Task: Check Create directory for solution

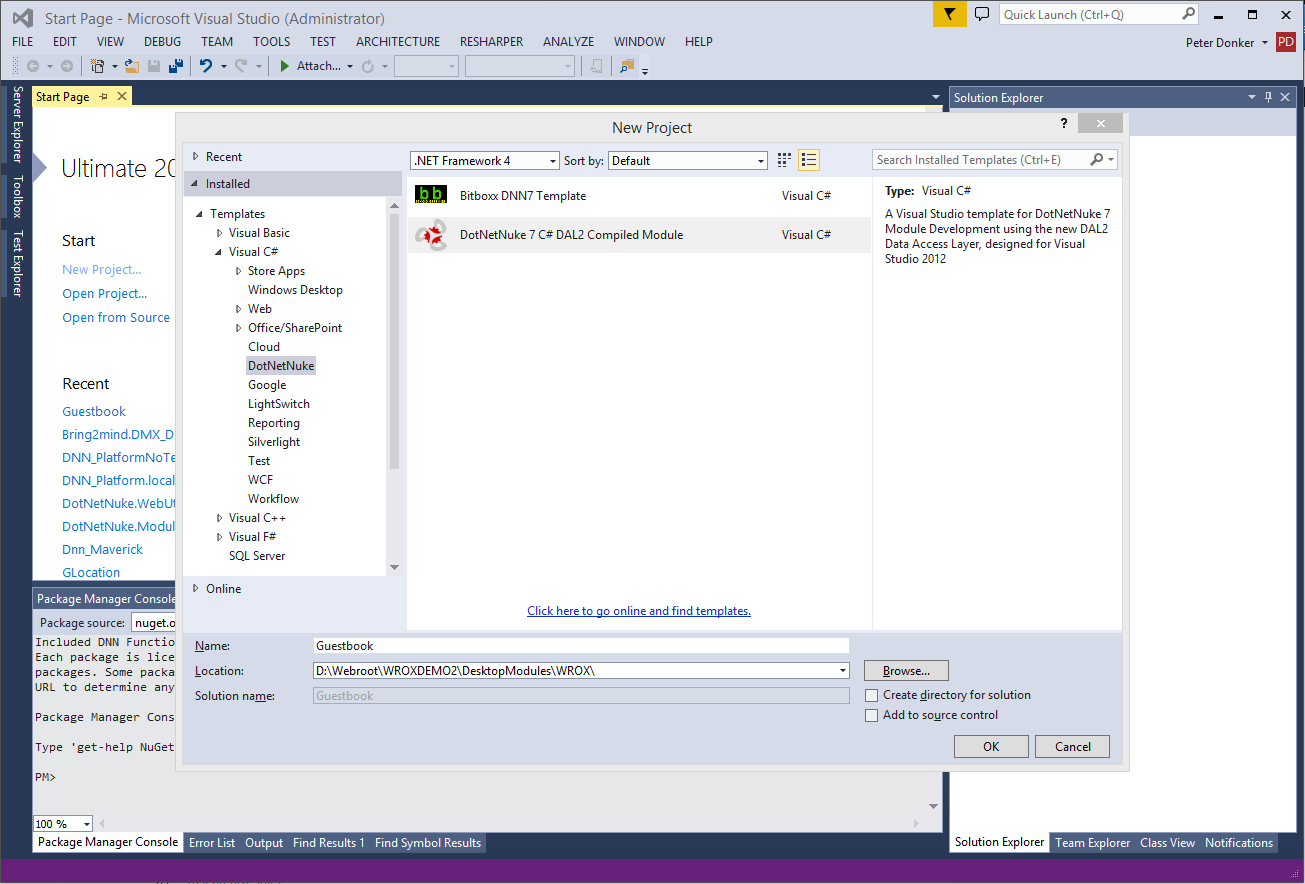Action: pyautogui.click(x=872, y=695)
